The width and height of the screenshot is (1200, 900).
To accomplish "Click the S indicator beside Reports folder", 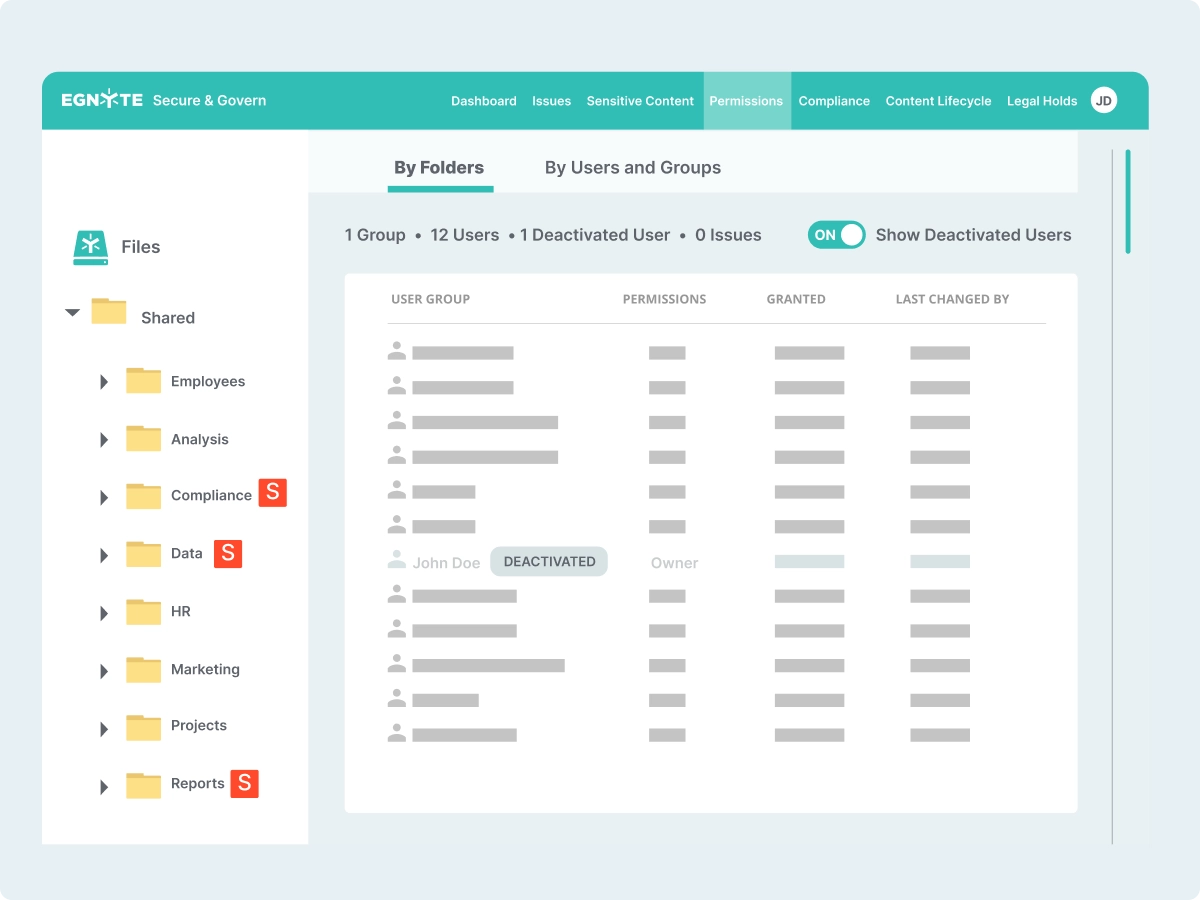I will coord(244,783).
